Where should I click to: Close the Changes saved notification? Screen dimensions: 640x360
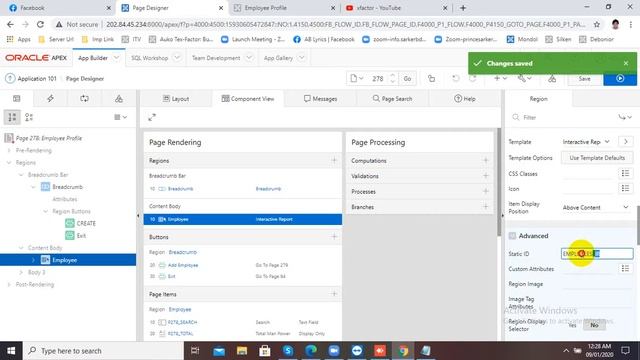pyautogui.click(x=626, y=63)
